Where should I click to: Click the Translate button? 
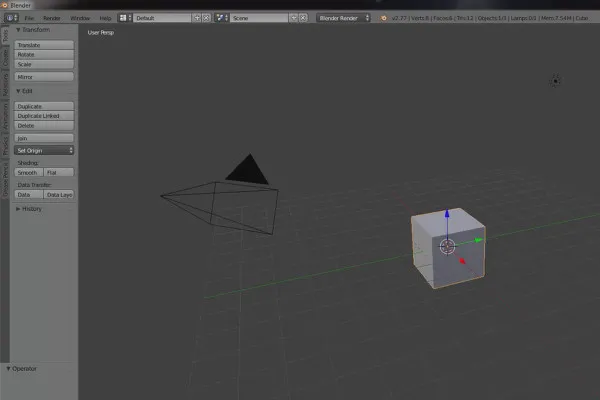click(44, 45)
